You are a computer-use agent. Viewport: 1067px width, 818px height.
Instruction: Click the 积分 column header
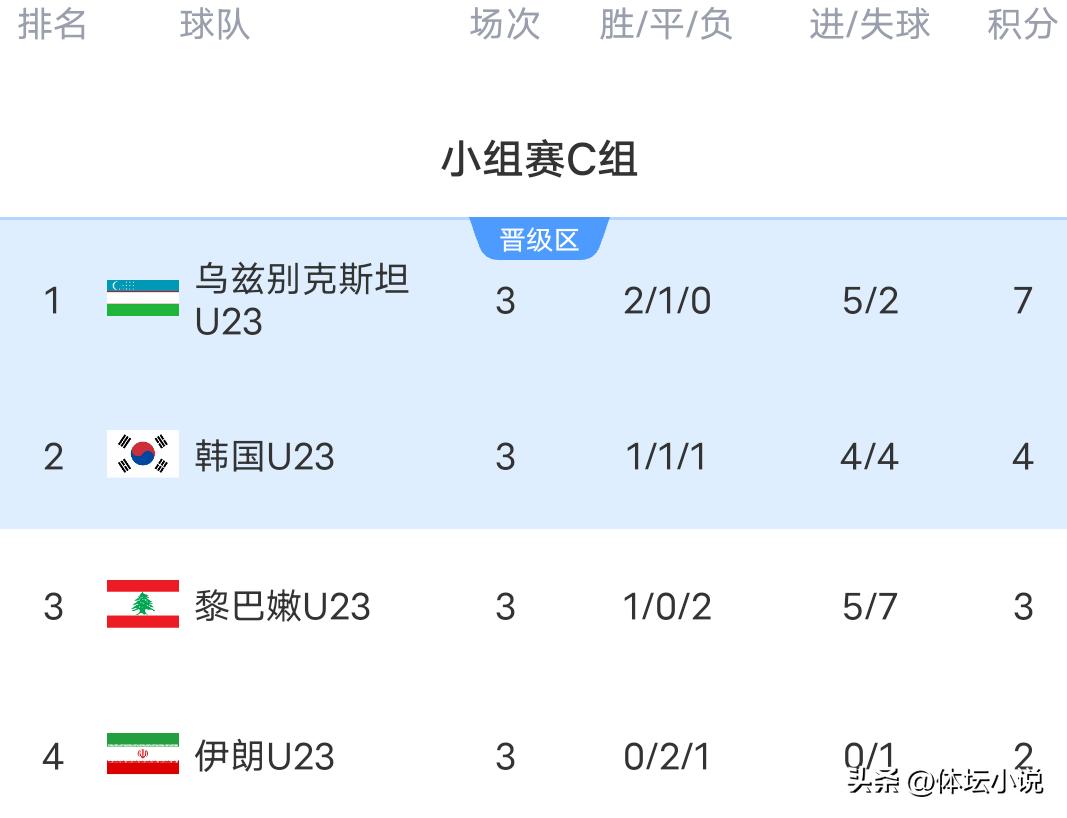tap(1022, 24)
